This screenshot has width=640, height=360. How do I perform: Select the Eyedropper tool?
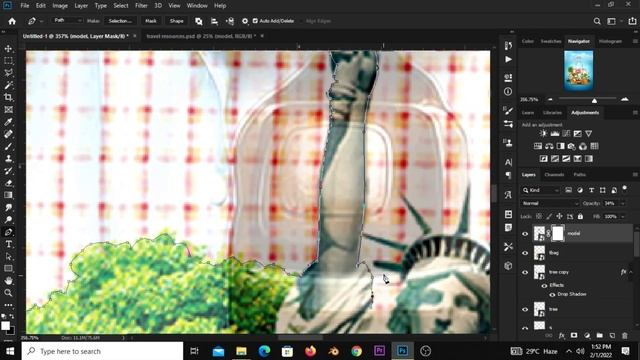tap(8, 122)
